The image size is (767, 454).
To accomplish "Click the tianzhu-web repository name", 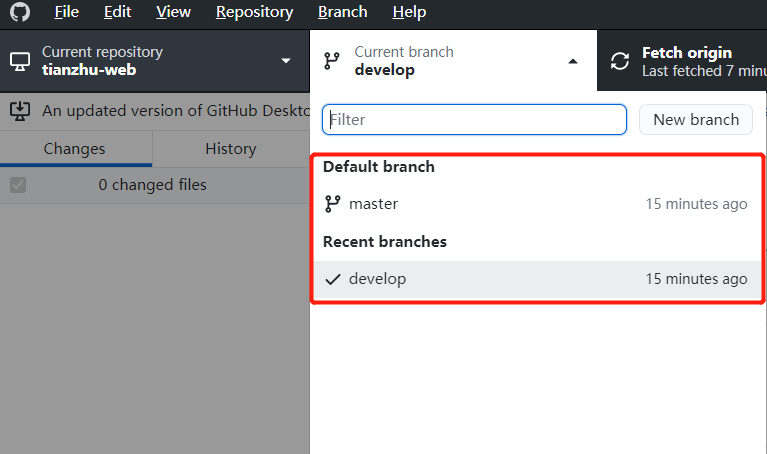I will pos(89,70).
